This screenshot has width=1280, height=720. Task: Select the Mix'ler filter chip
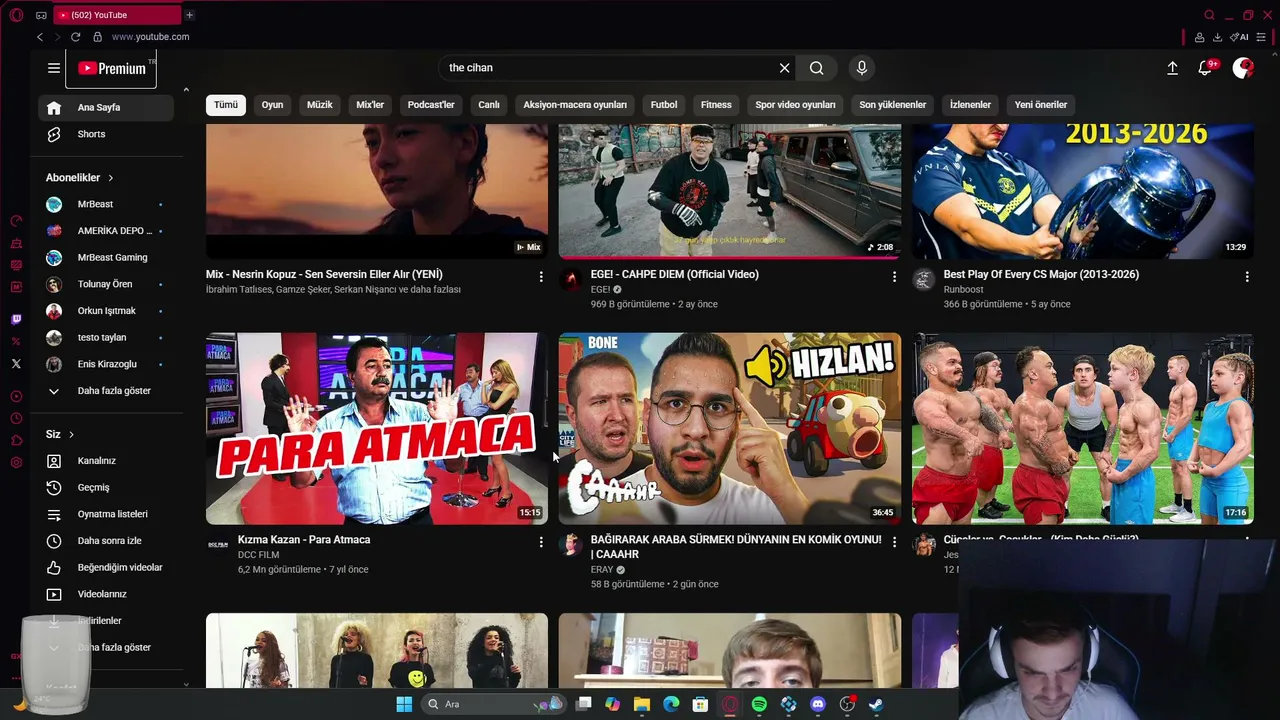click(370, 105)
